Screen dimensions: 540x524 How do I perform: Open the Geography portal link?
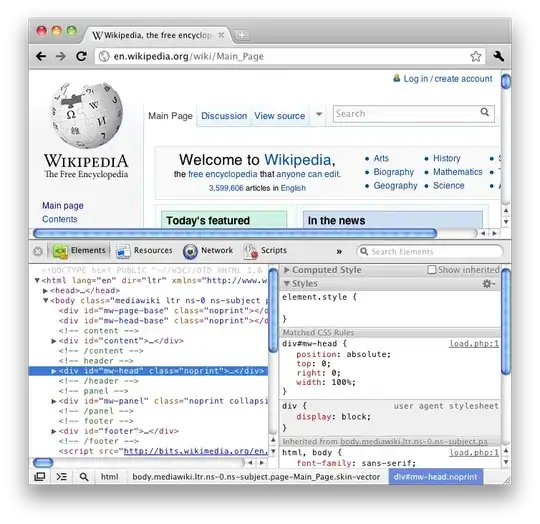pos(395,186)
